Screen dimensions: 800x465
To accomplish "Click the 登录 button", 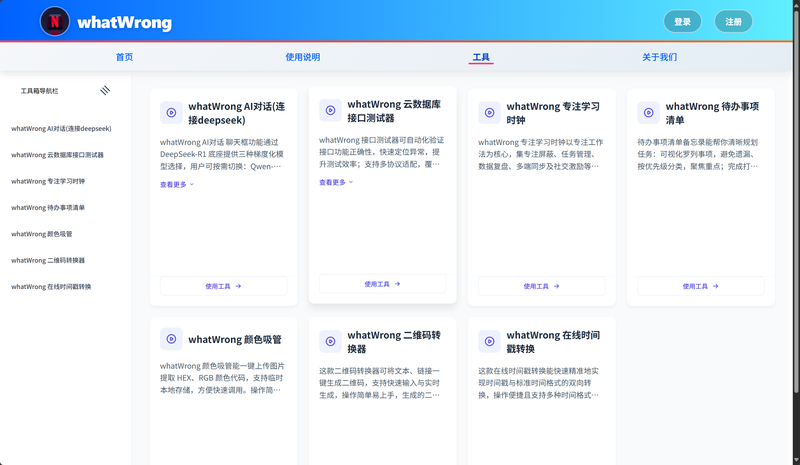I will 682,21.
